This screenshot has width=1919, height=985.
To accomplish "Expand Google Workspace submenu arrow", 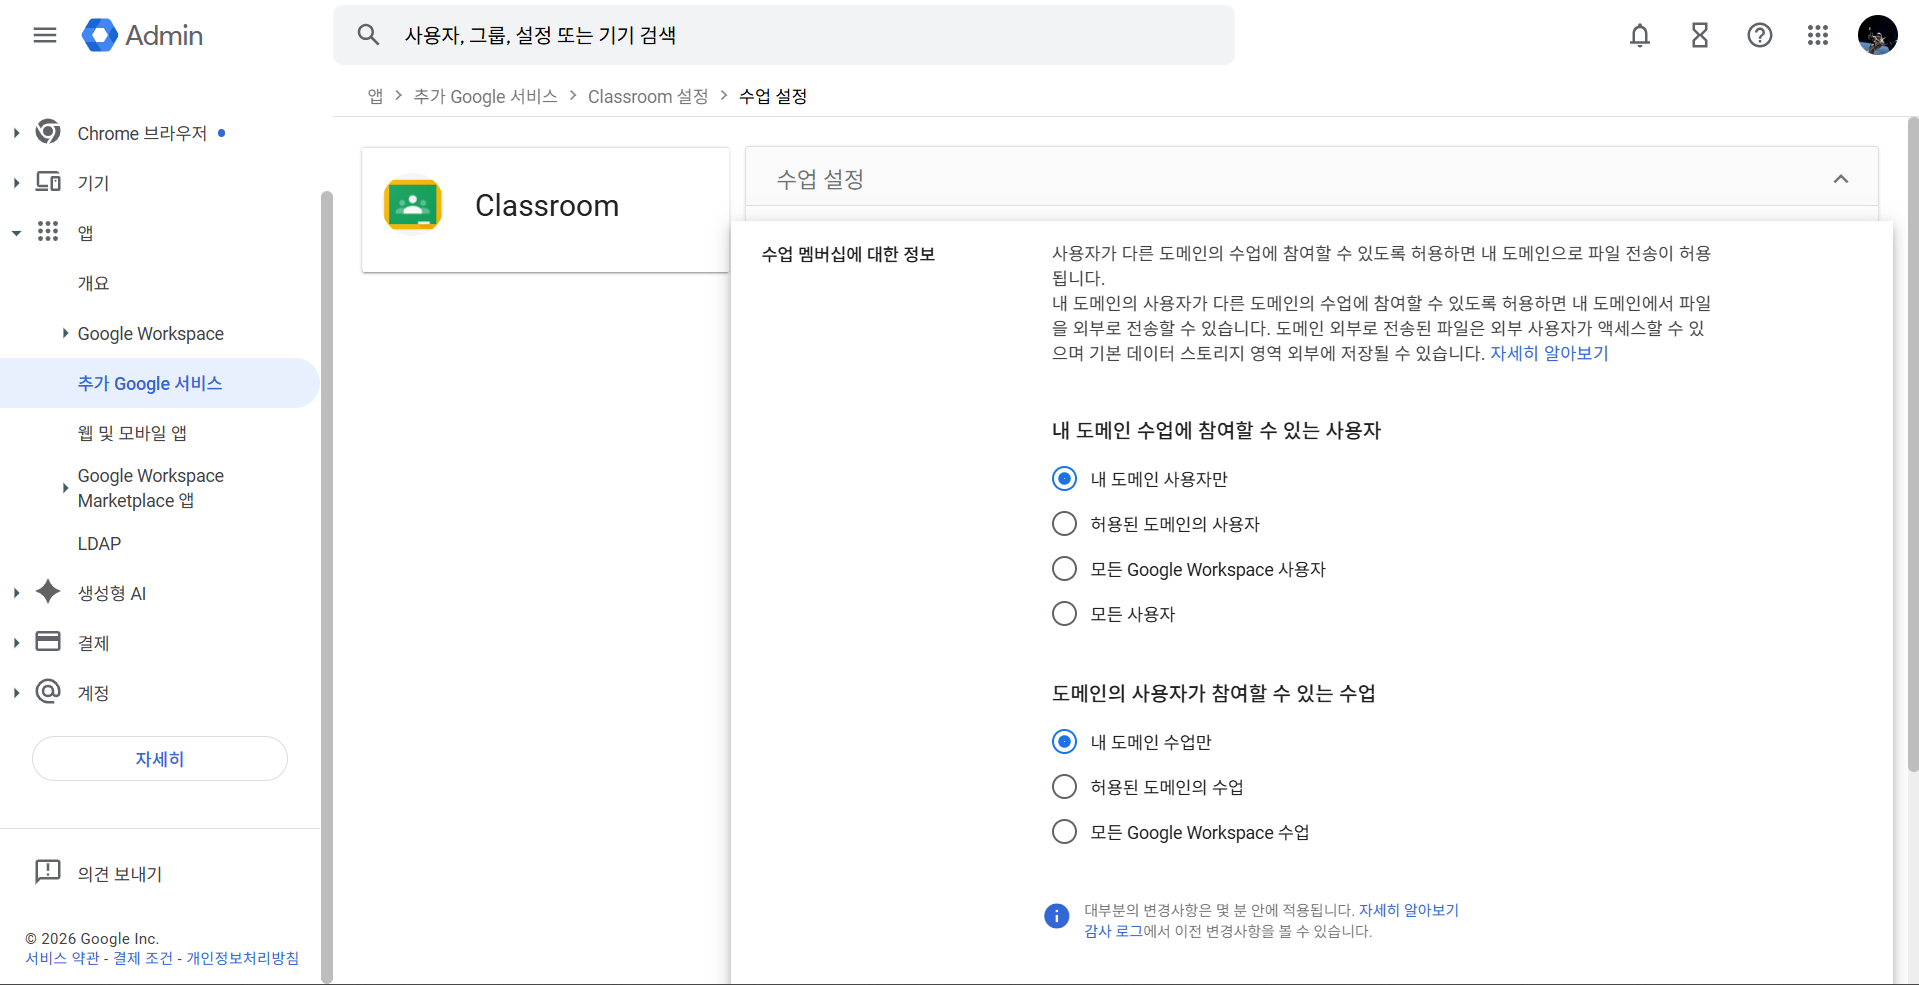I will 65,333.
